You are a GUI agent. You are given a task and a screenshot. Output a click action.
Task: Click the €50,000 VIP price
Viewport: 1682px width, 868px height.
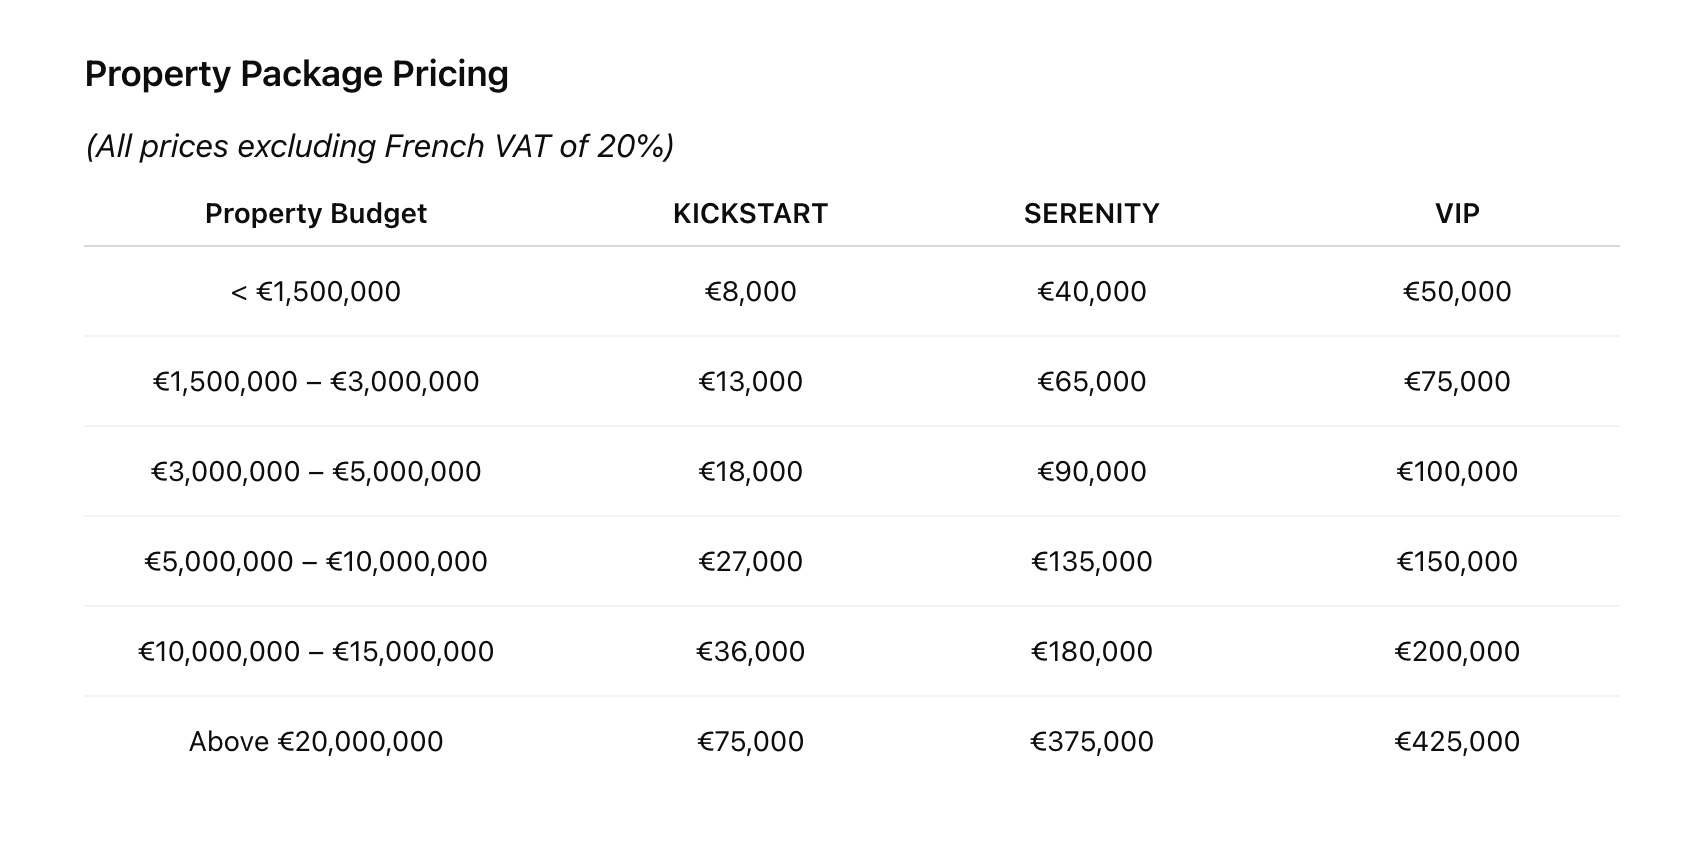coord(1457,291)
